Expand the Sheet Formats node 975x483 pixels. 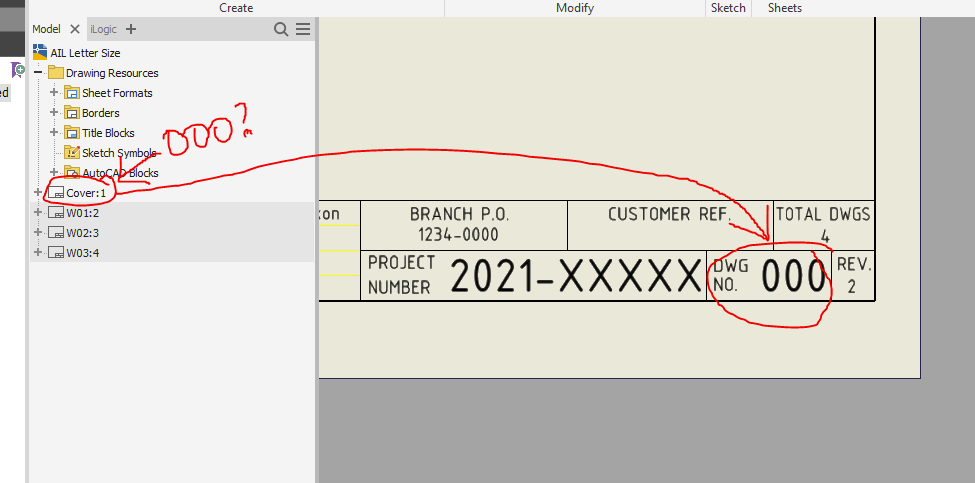[55, 93]
